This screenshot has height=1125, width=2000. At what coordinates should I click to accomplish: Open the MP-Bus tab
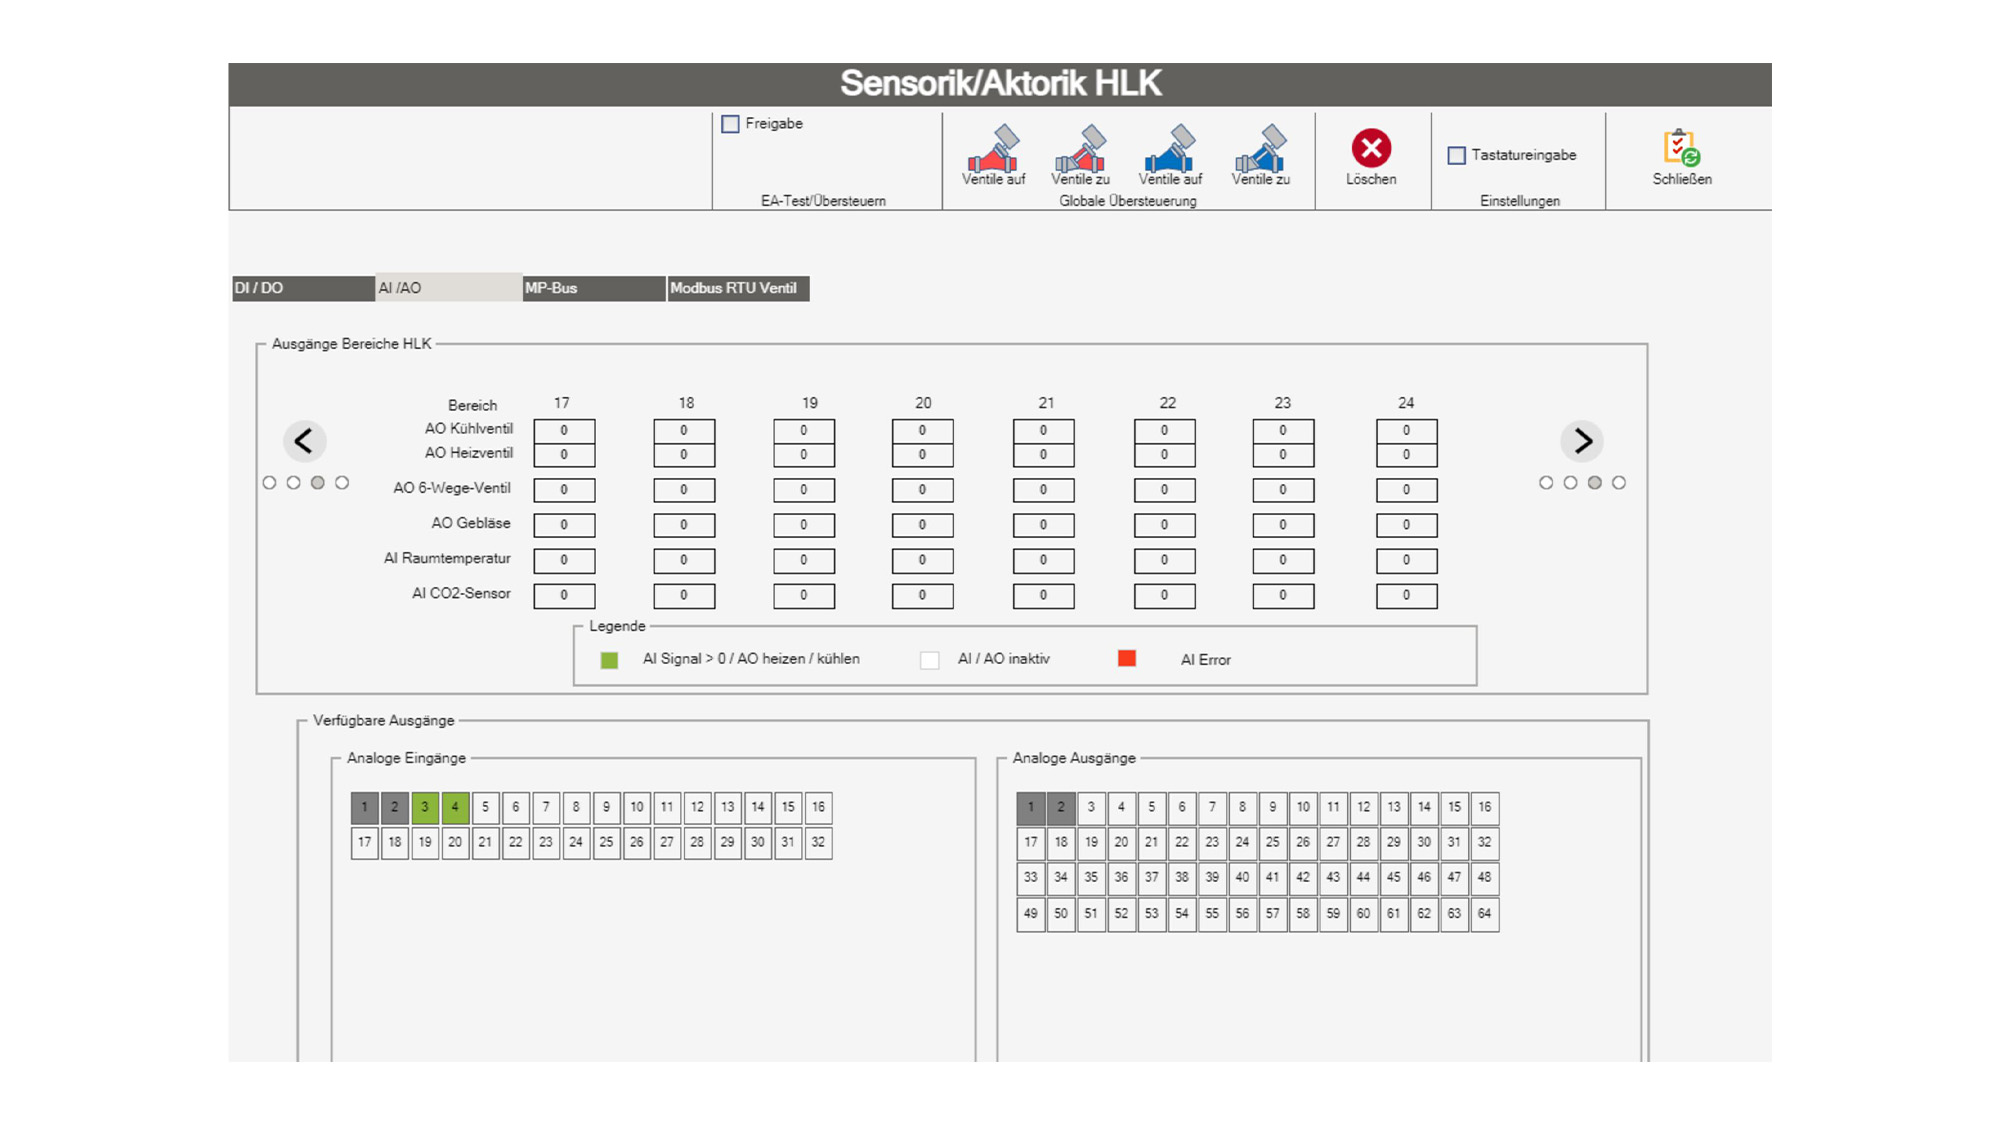pyautogui.click(x=594, y=288)
